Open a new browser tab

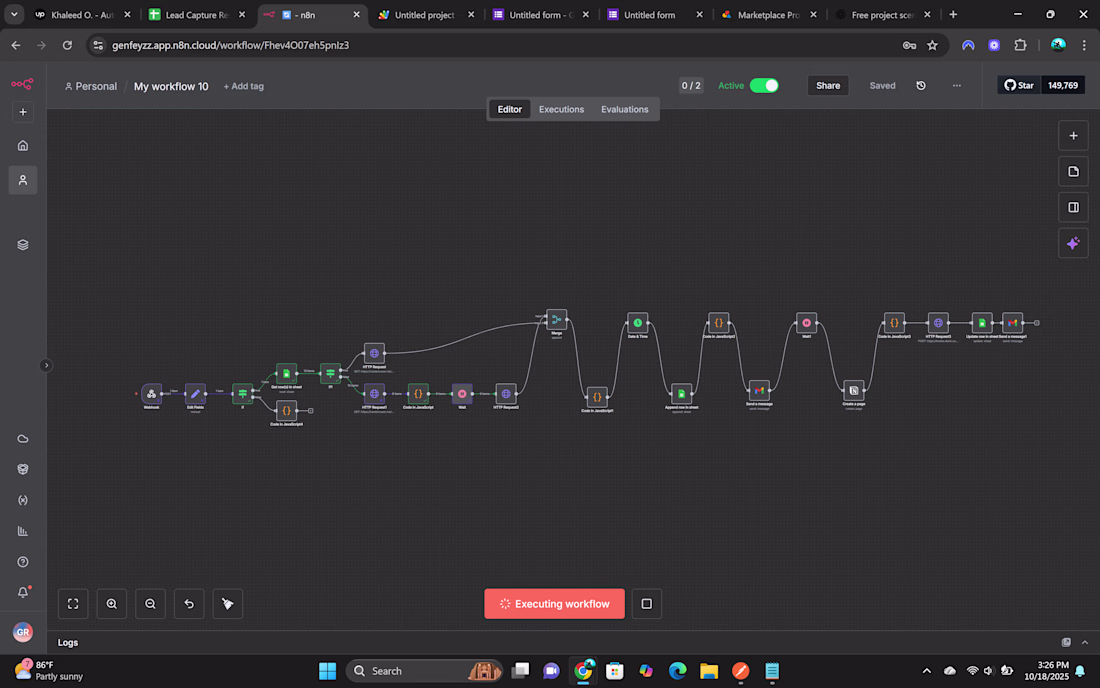pyautogui.click(x=953, y=15)
